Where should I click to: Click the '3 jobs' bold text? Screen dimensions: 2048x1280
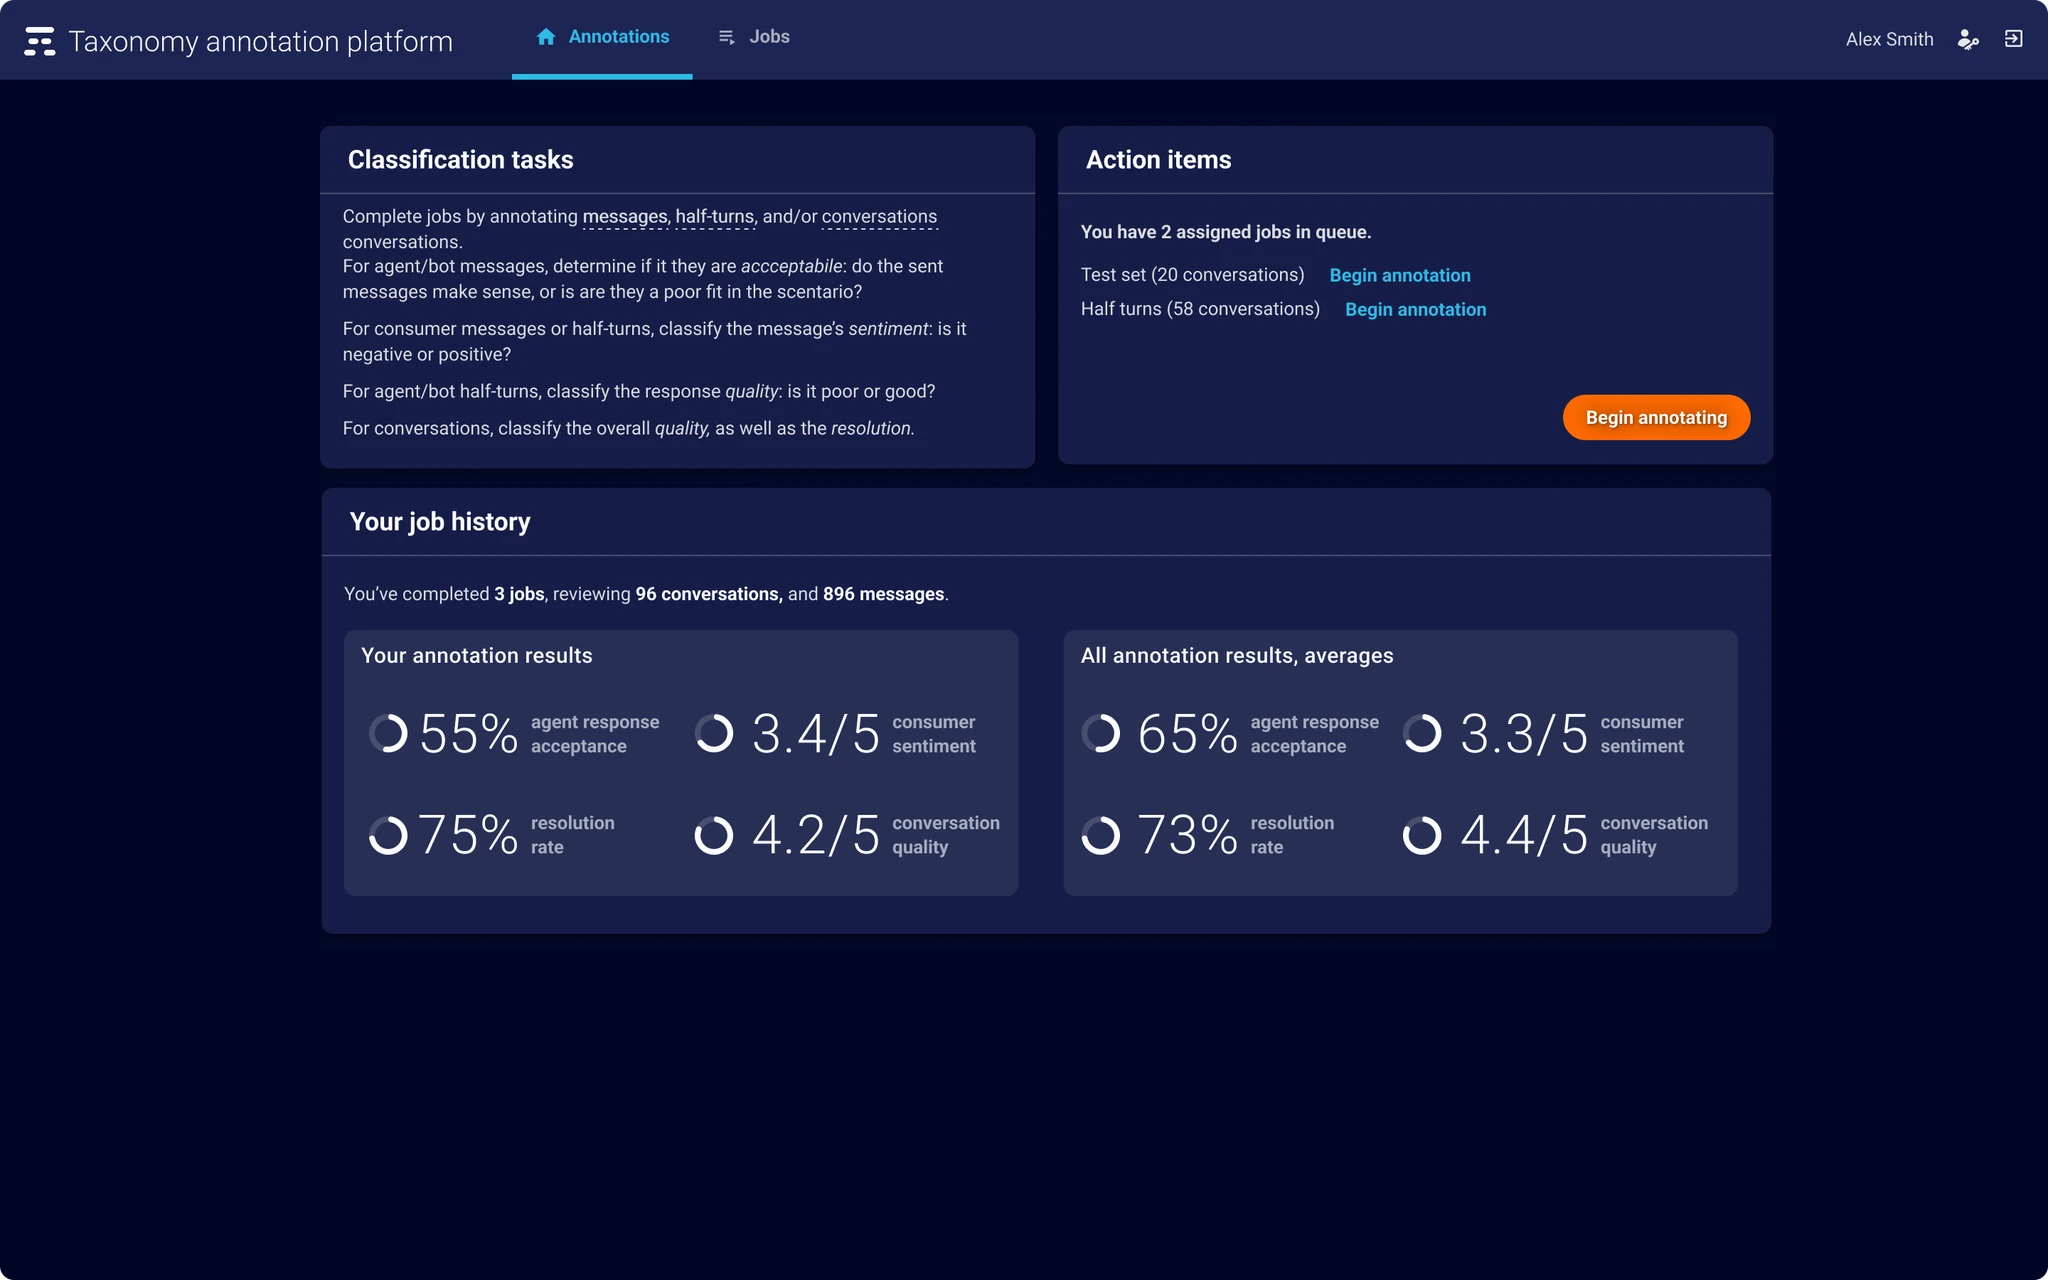519,594
